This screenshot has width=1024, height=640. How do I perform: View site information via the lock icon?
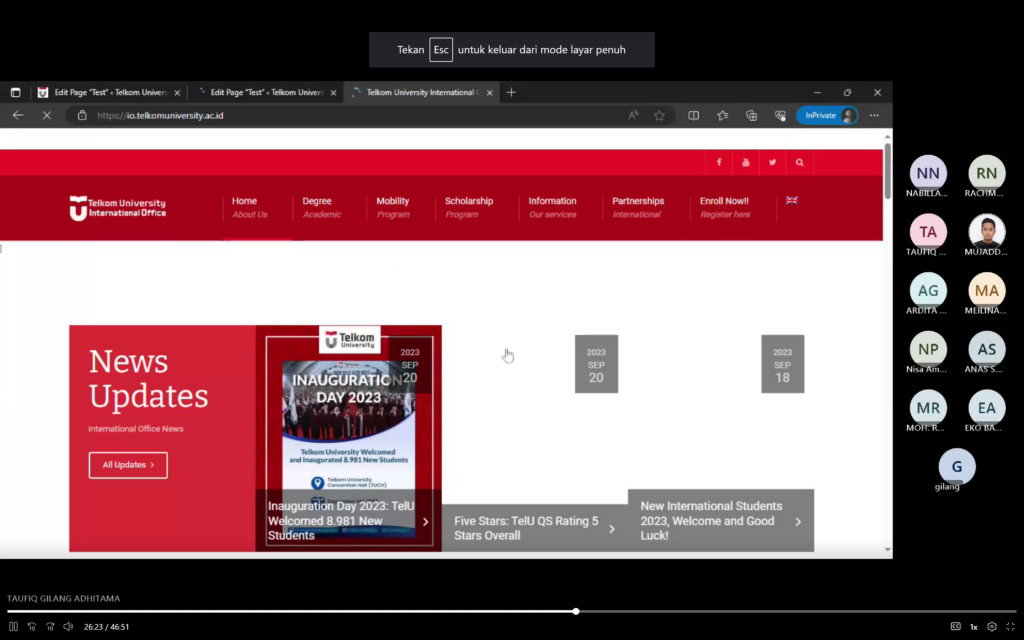tap(82, 116)
